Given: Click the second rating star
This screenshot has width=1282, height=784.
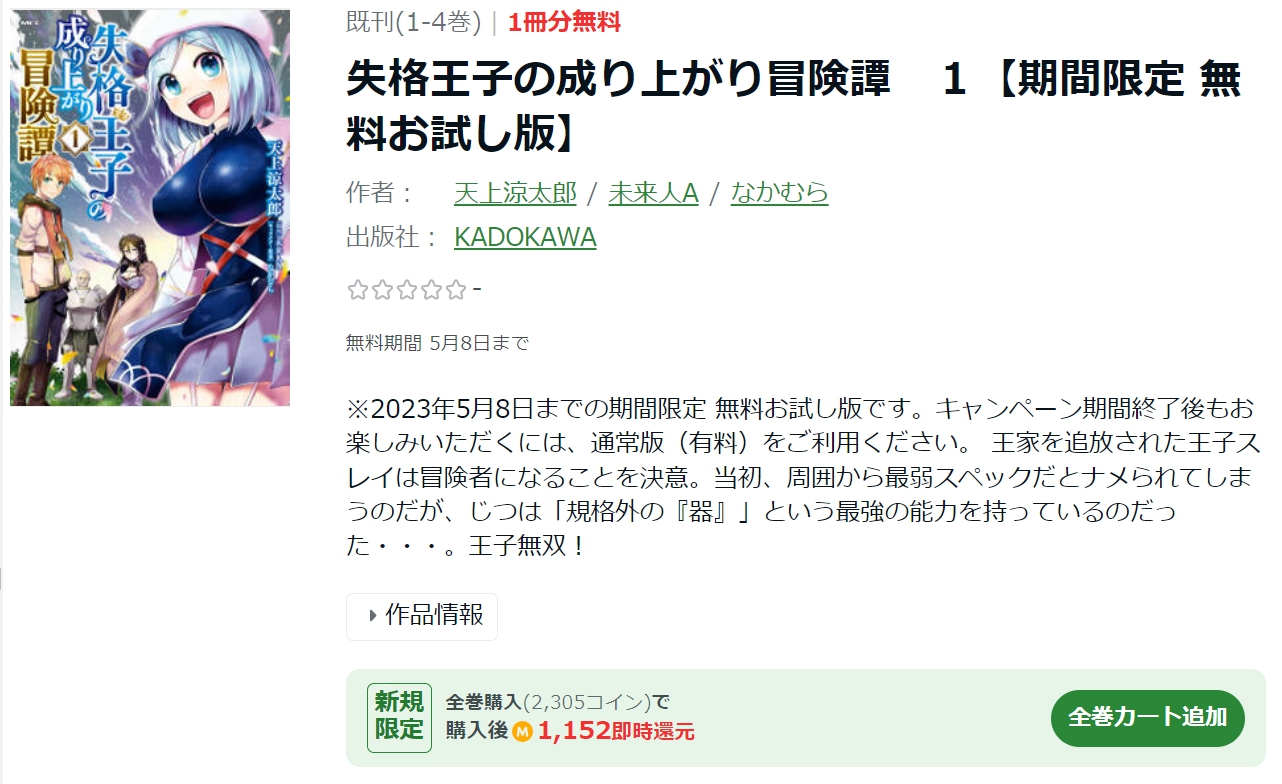Looking at the screenshot, I should click(x=382, y=290).
